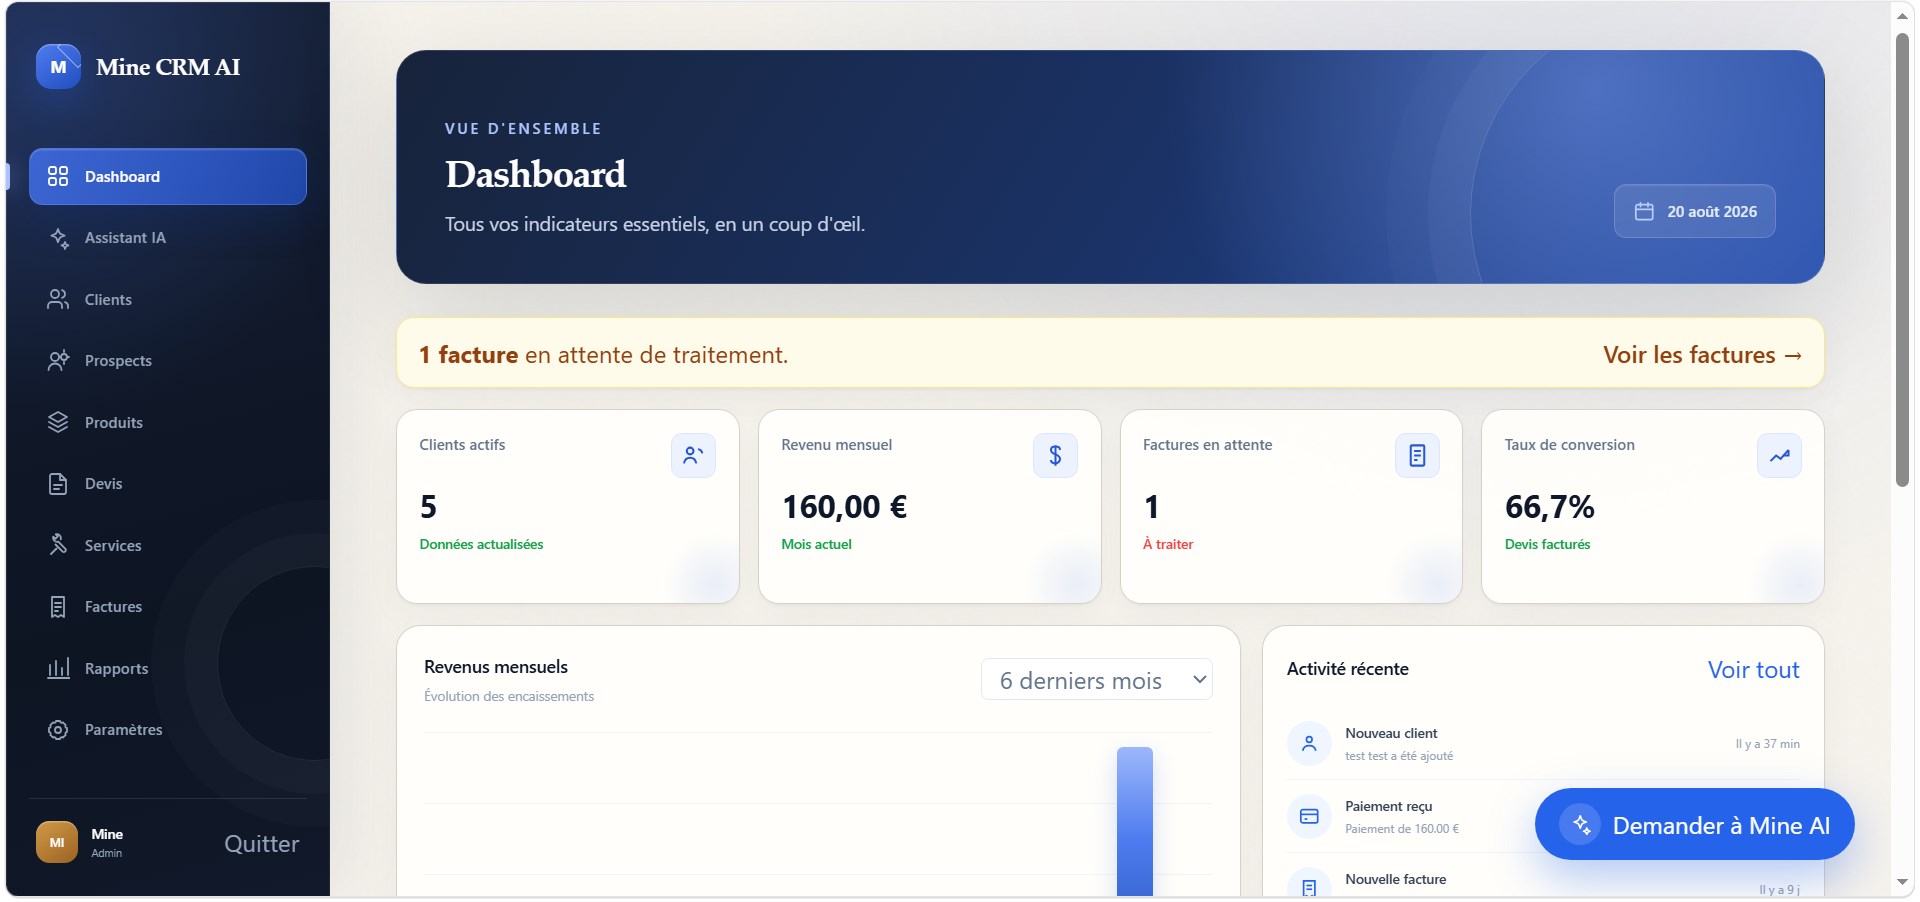
Task: Click the 66,7% conversion value
Action: click(1549, 508)
